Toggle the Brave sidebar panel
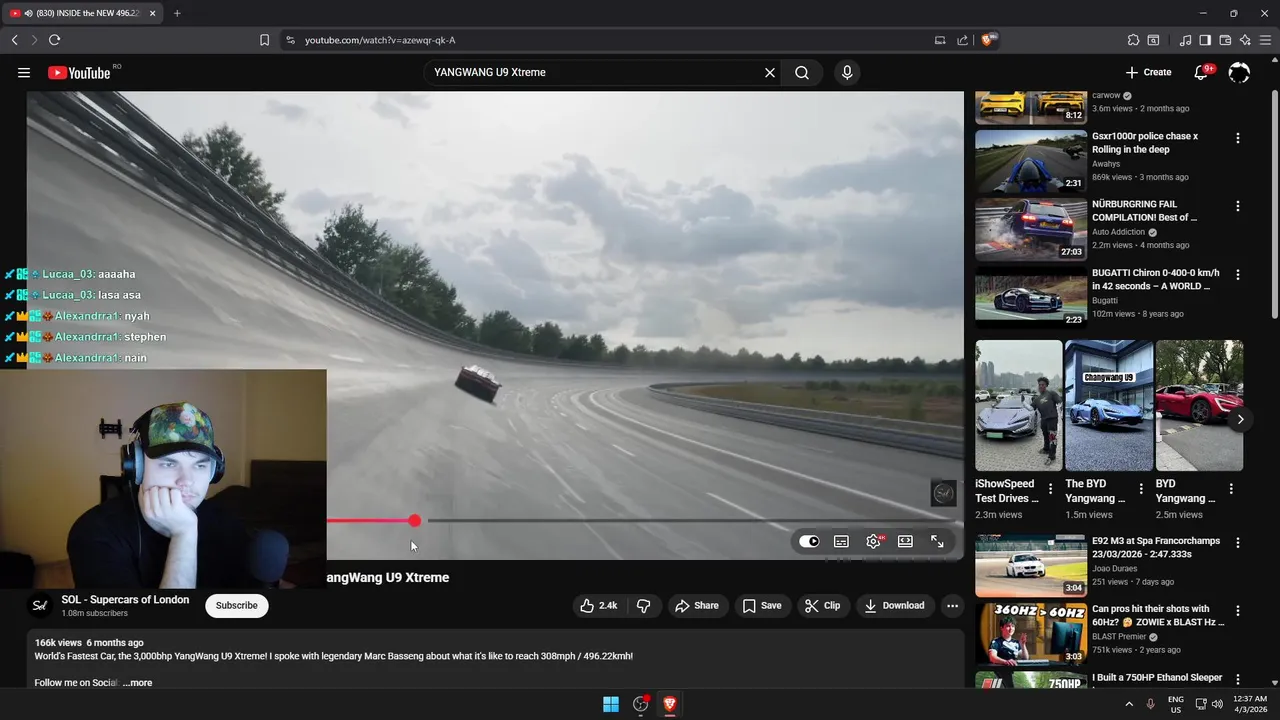 1205,40
